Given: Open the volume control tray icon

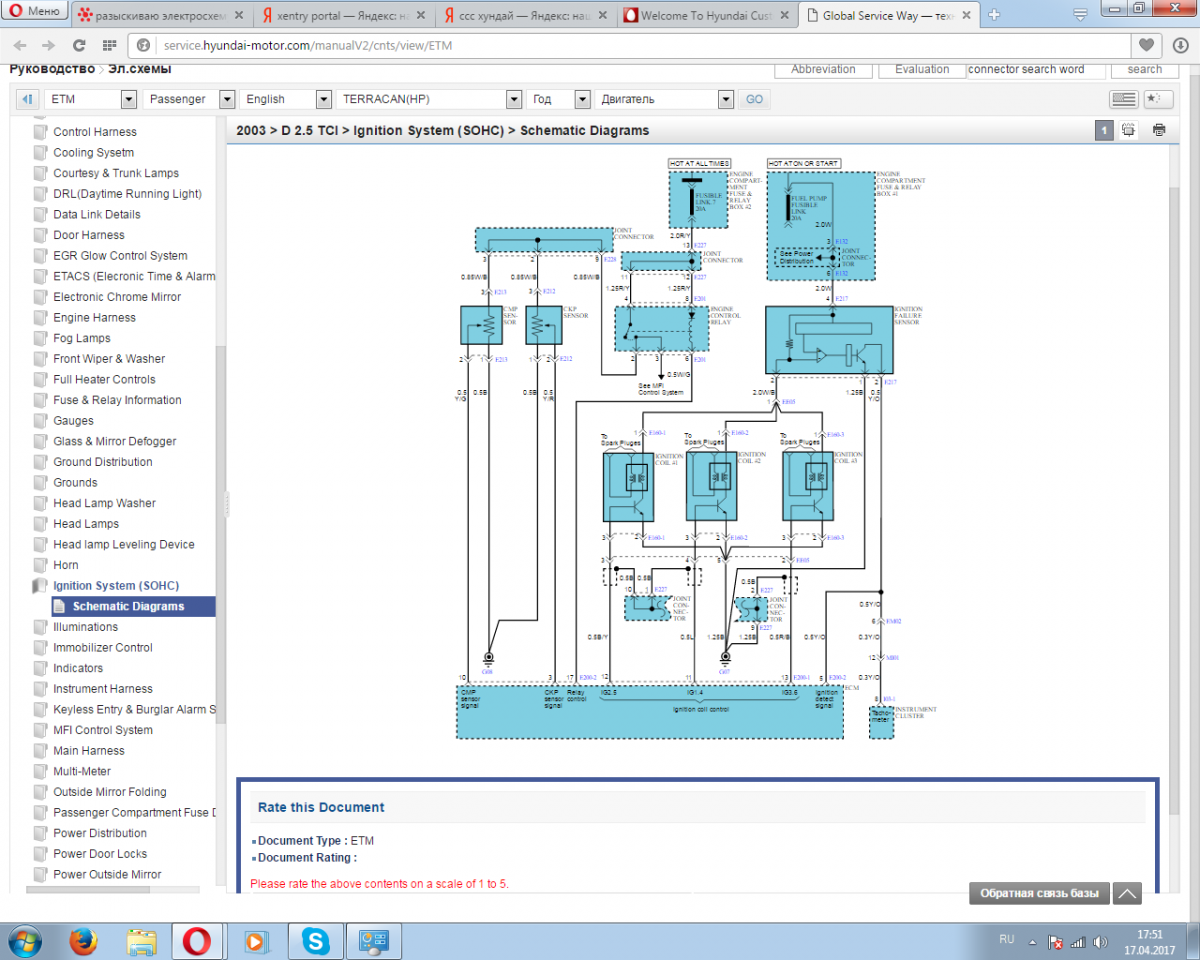Looking at the screenshot, I should 1098,942.
